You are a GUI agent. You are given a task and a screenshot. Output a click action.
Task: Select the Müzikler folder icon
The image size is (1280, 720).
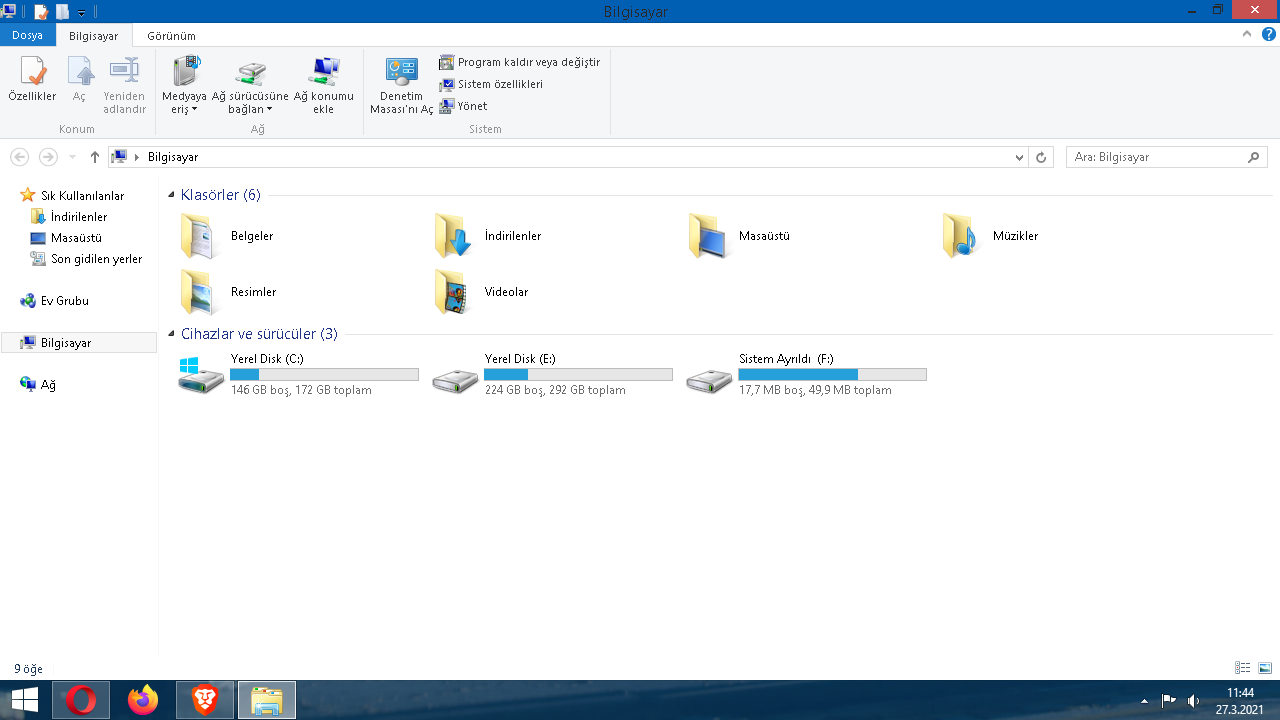[x=961, y=236]
